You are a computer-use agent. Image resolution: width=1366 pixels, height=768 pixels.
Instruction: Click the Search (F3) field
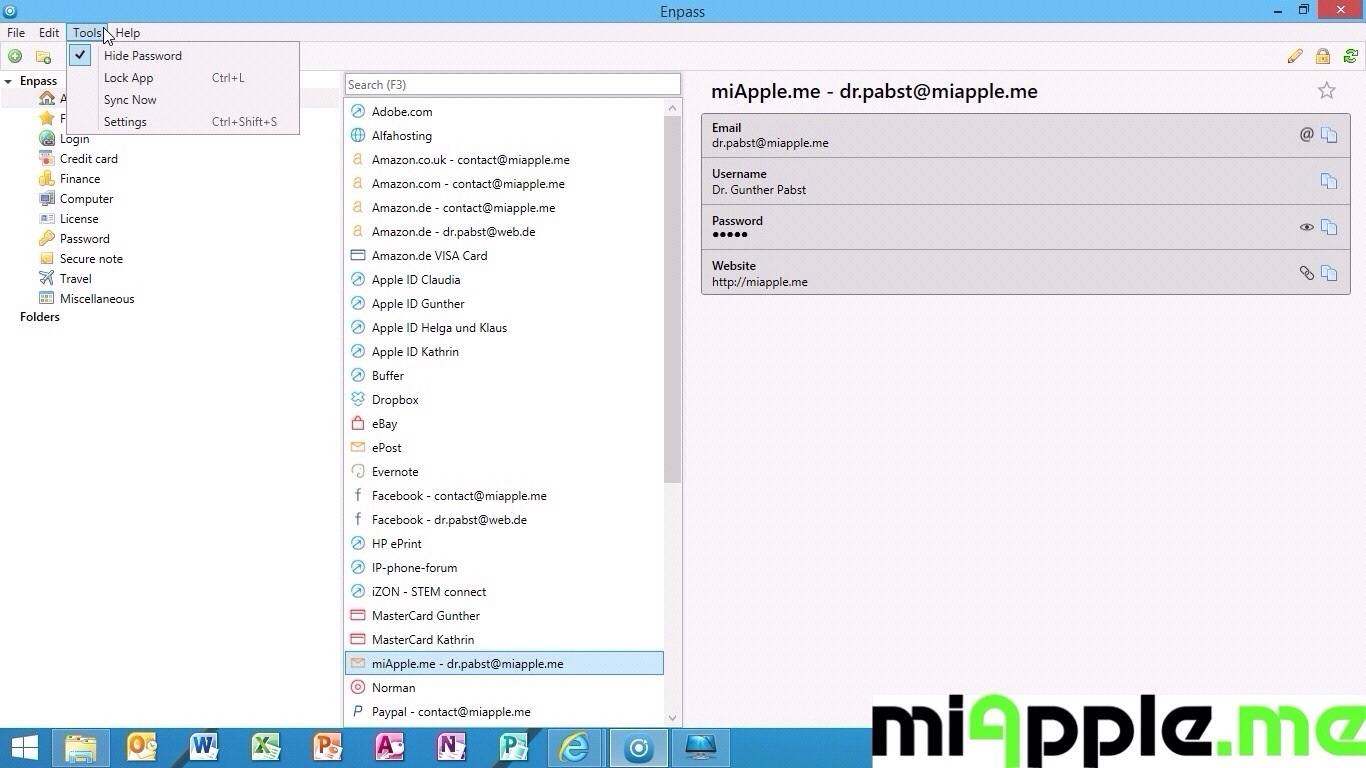tap(512, 85)
